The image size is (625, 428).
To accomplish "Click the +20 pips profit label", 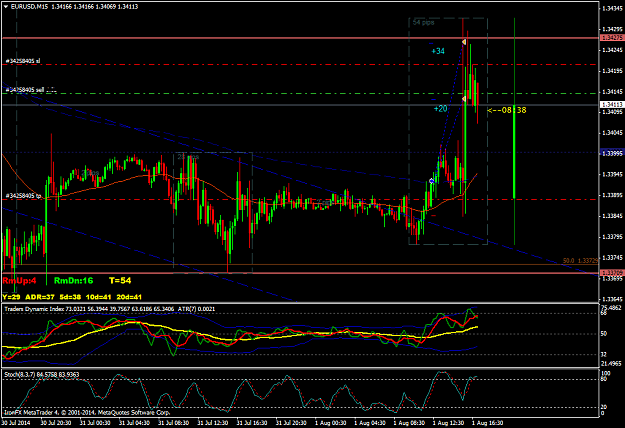I will point(440,109).
